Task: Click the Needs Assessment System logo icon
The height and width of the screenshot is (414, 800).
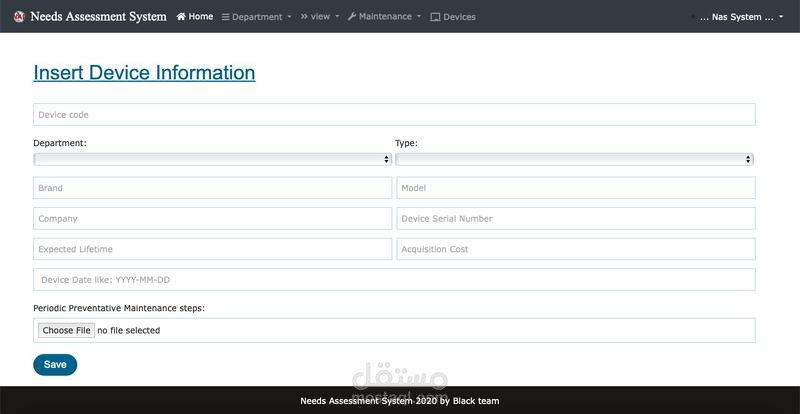Action: (19, 17)
